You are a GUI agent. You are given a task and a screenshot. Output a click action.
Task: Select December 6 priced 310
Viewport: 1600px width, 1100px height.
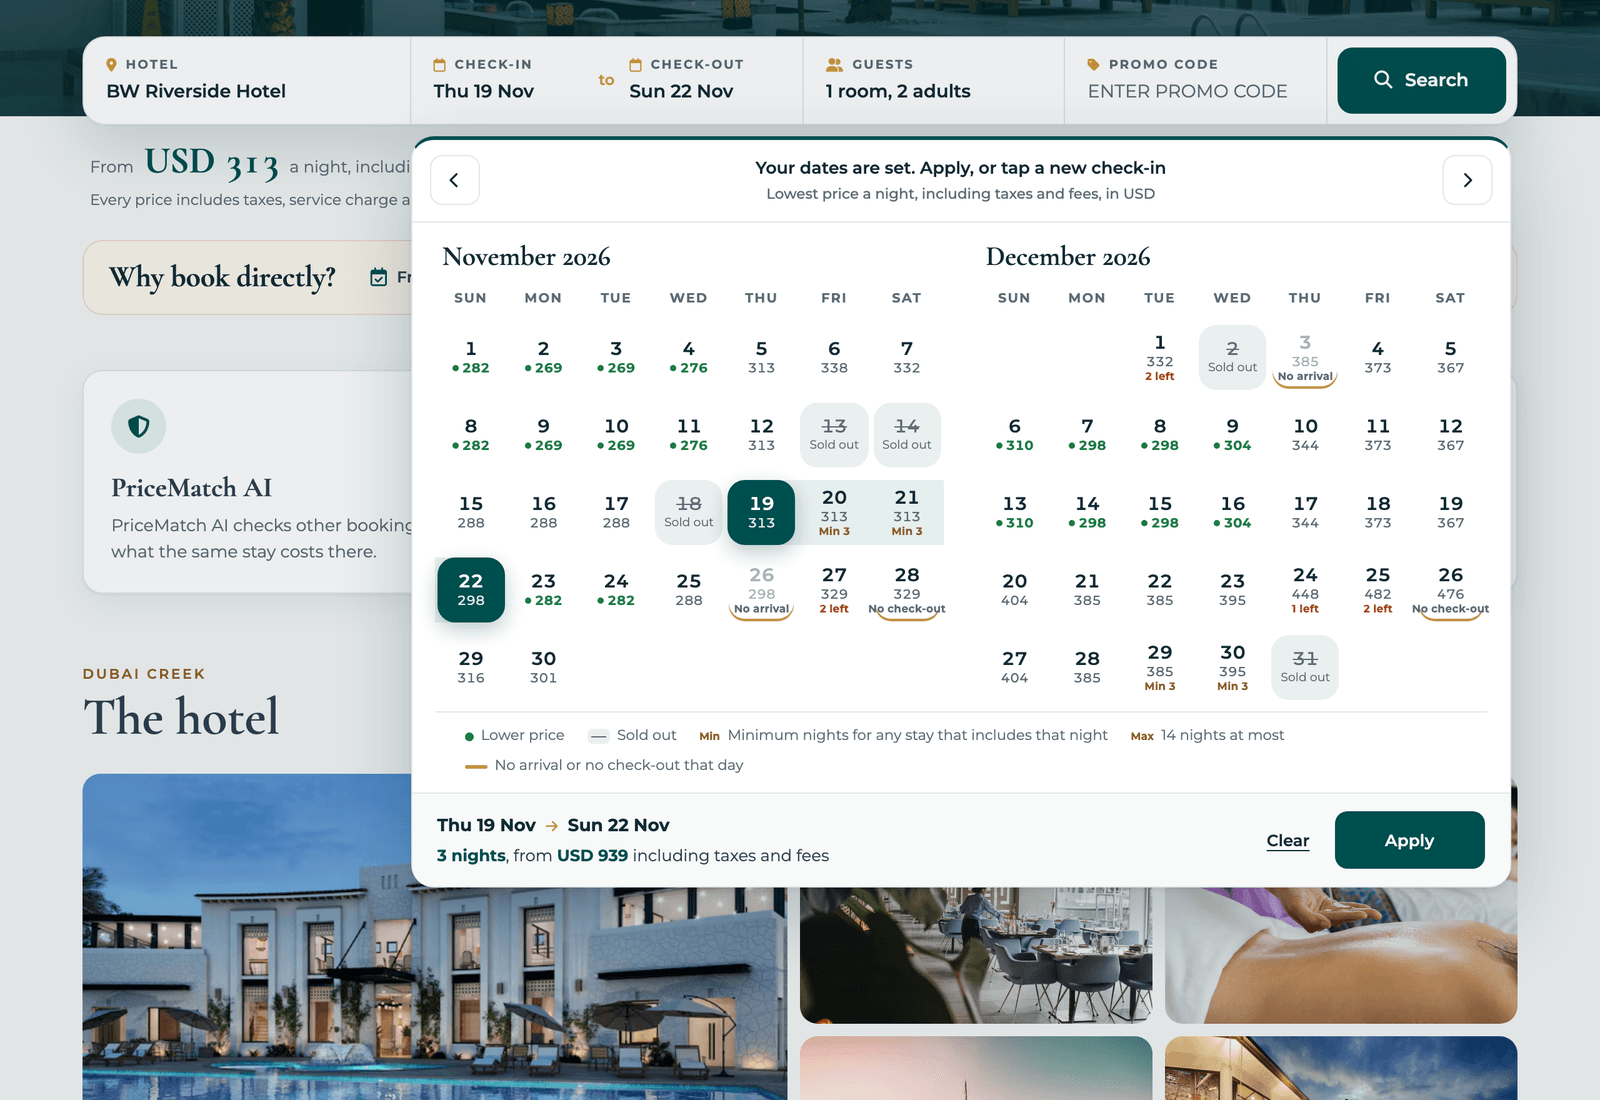tap(1014, 435)
